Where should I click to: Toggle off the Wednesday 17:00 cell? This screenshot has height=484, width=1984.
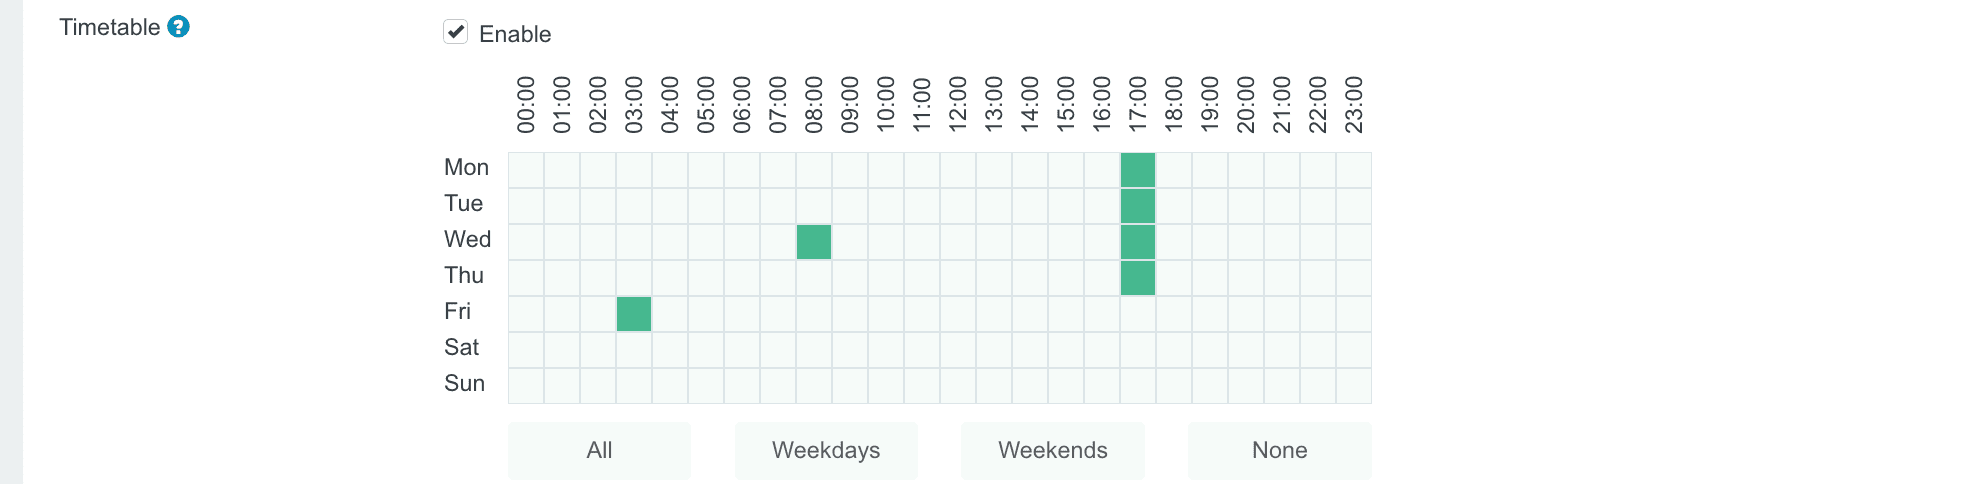[x=1138, y=242]
